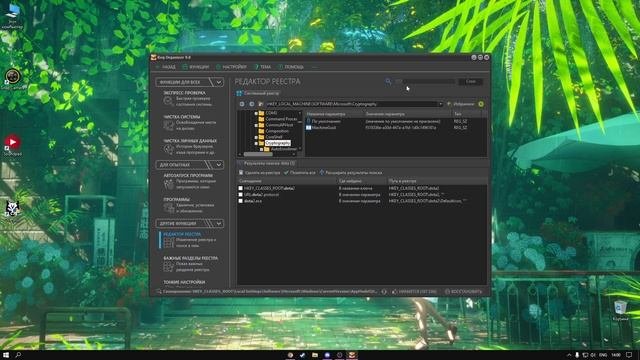
Task: Open the Результаты поиска tab
Action: pos(266,163)
